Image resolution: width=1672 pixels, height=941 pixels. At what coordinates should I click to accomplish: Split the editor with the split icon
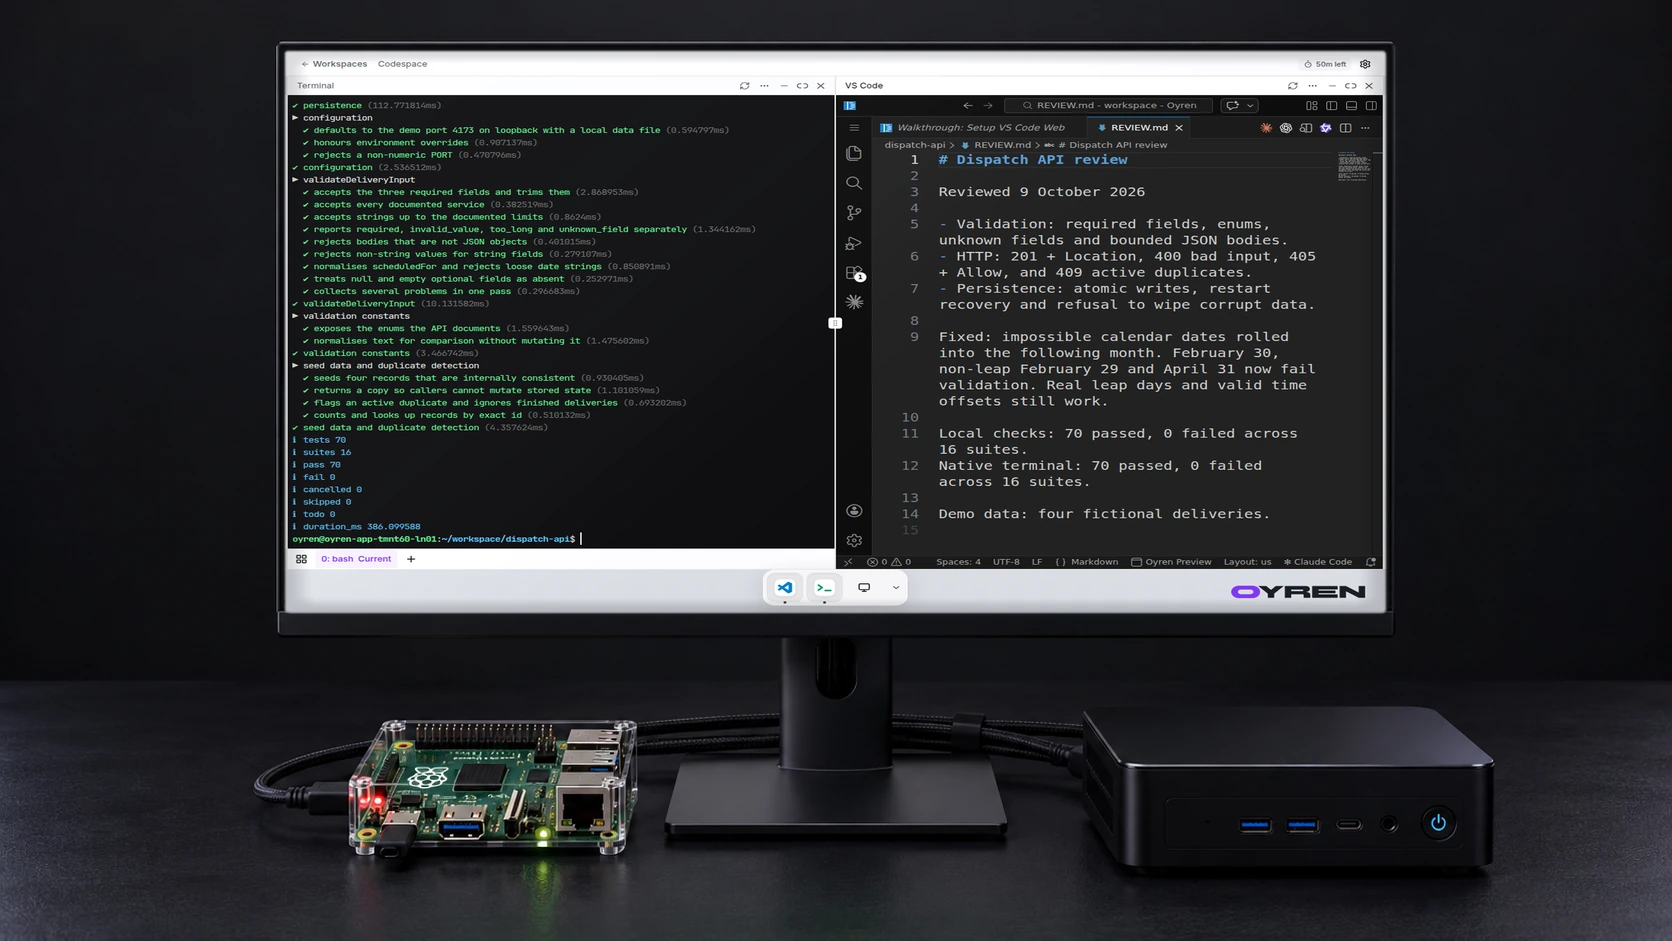[x=1346, y=128]
